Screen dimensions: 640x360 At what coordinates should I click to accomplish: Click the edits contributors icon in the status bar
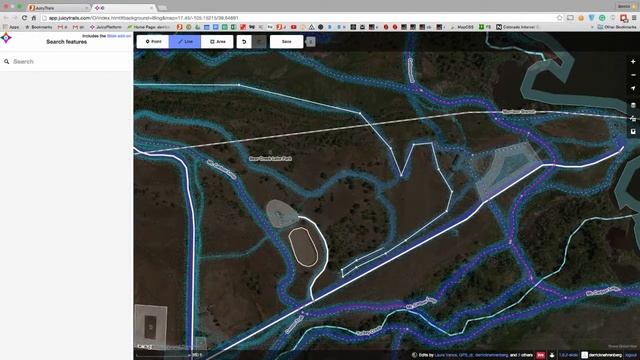point(414,355)
